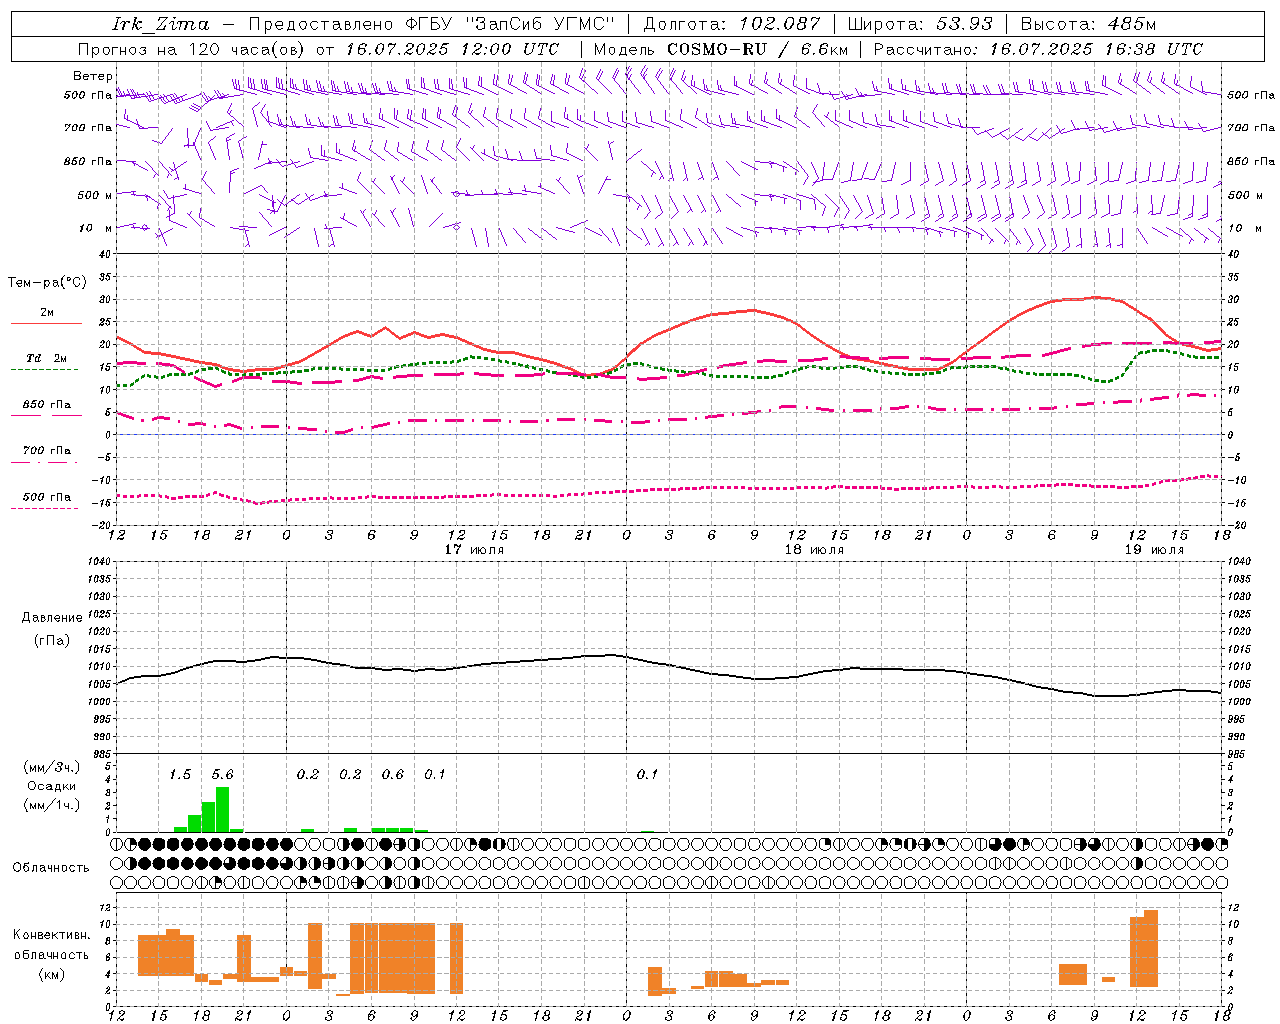Click the precipitation value "0.6"

click(393, 775)
